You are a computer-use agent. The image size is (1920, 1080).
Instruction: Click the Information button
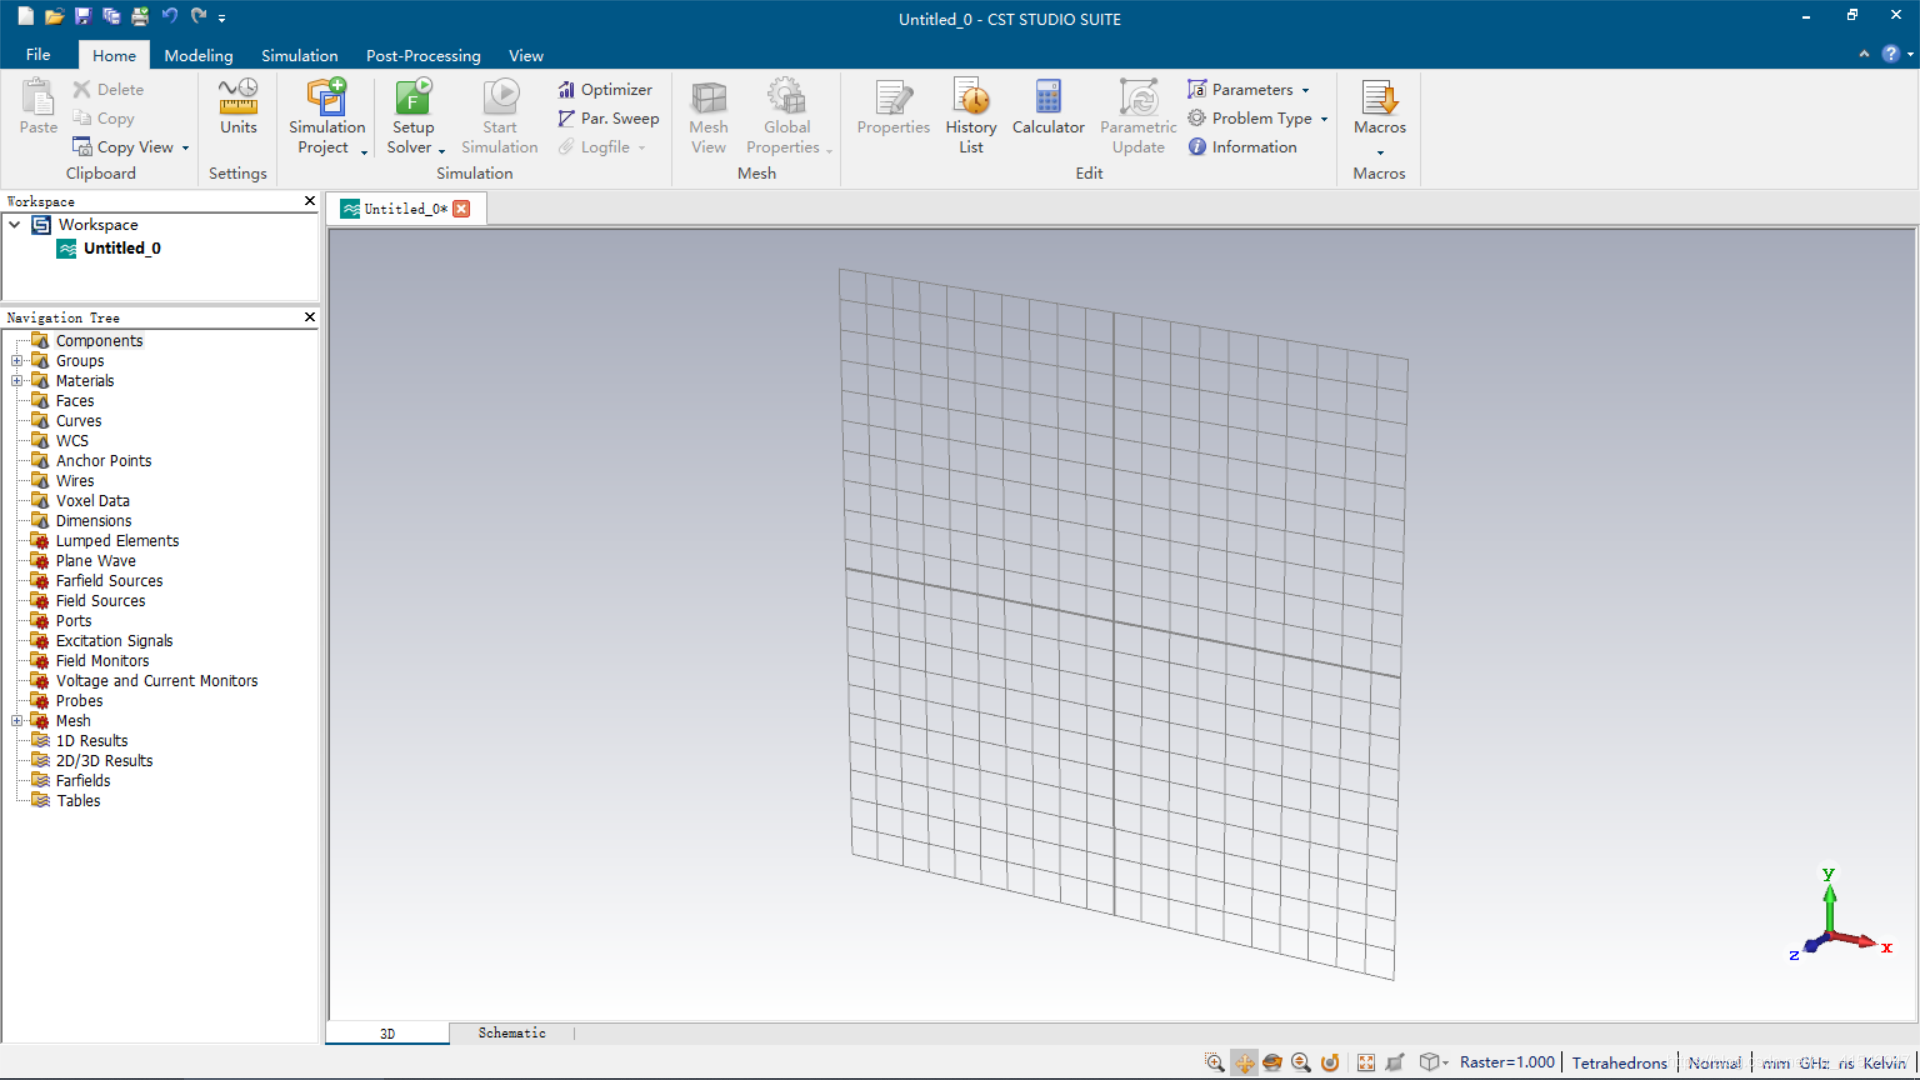pyautogui.click(x=1242, y=147)
